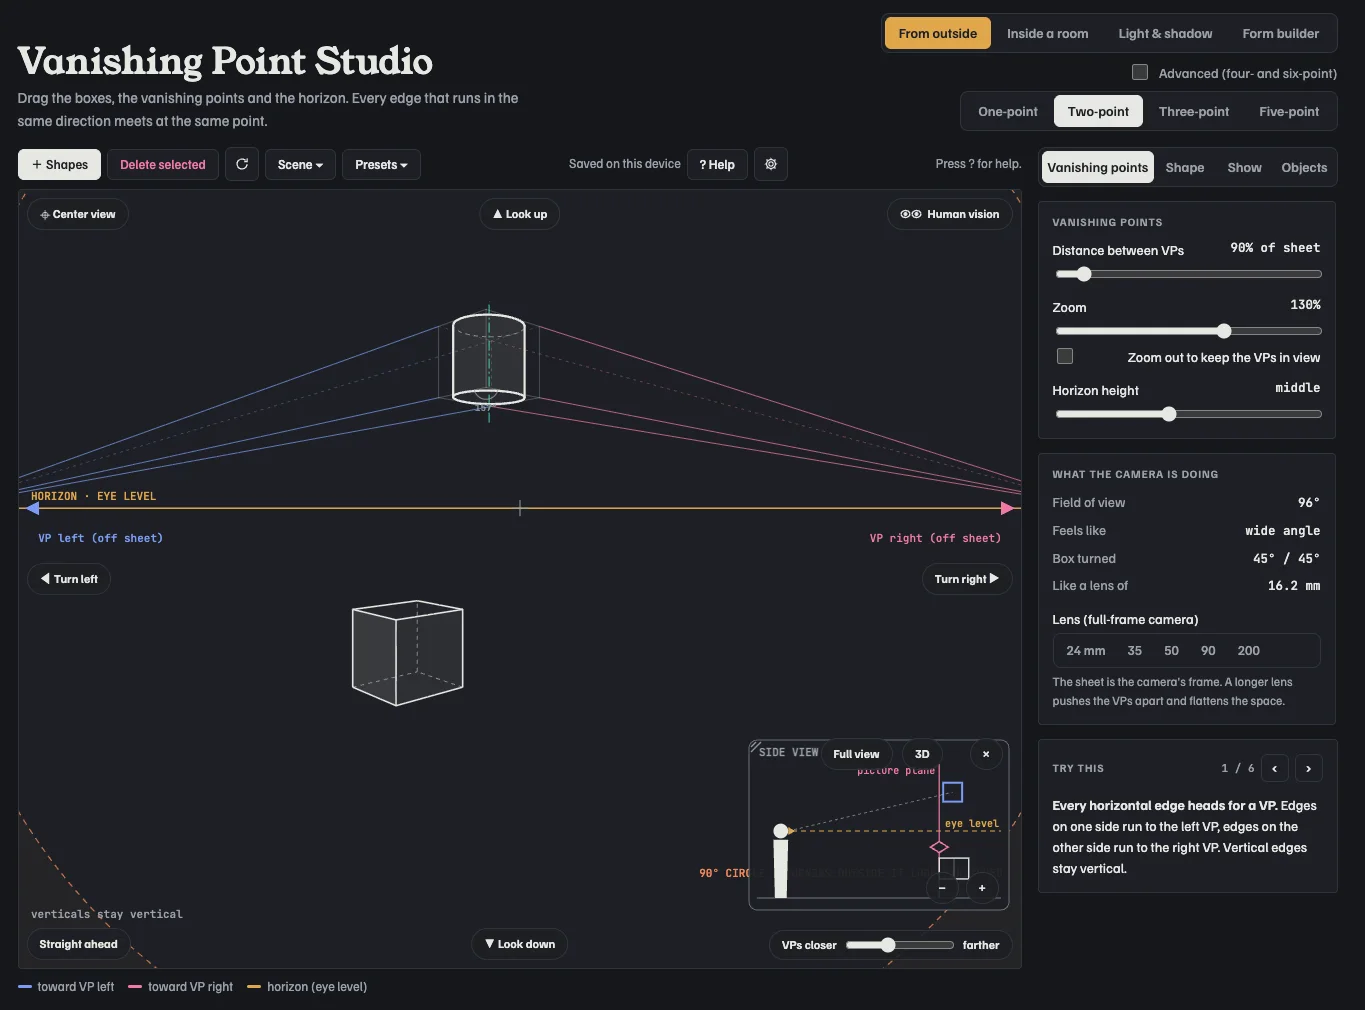Screen dimensions: 1365x1010
Task: Open settings with the gear icon
Action: 771,164
